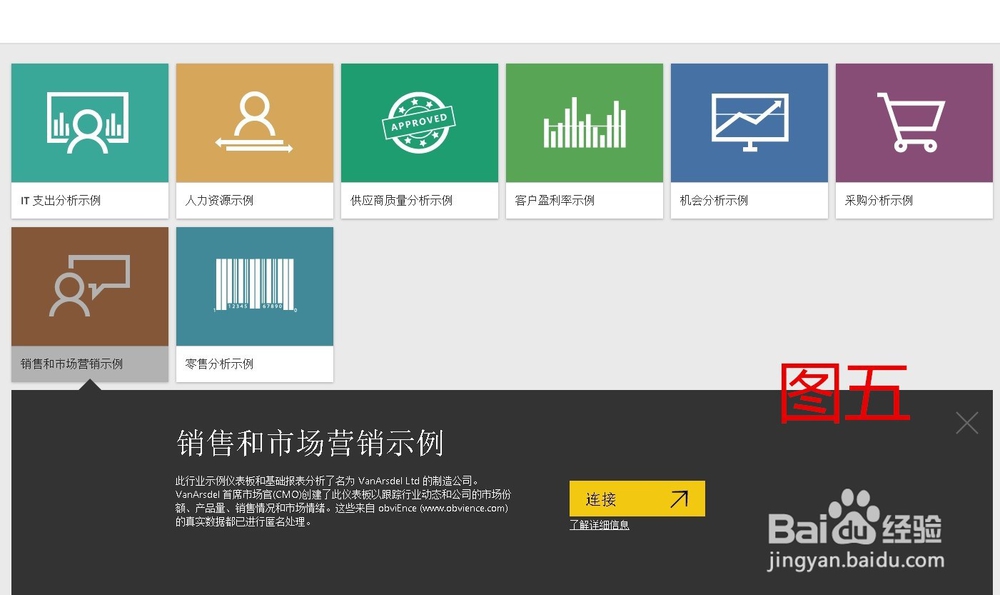The height and width of the screenshot is (595, 1000).
Task: Click the 销售和市场营销示例 panel title
Action: [312, 441]
